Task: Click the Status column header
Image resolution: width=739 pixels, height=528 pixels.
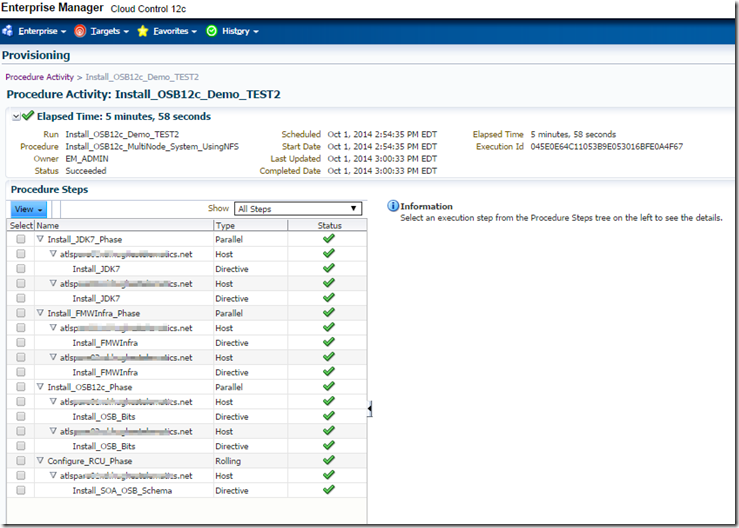Action: point(329,225)
